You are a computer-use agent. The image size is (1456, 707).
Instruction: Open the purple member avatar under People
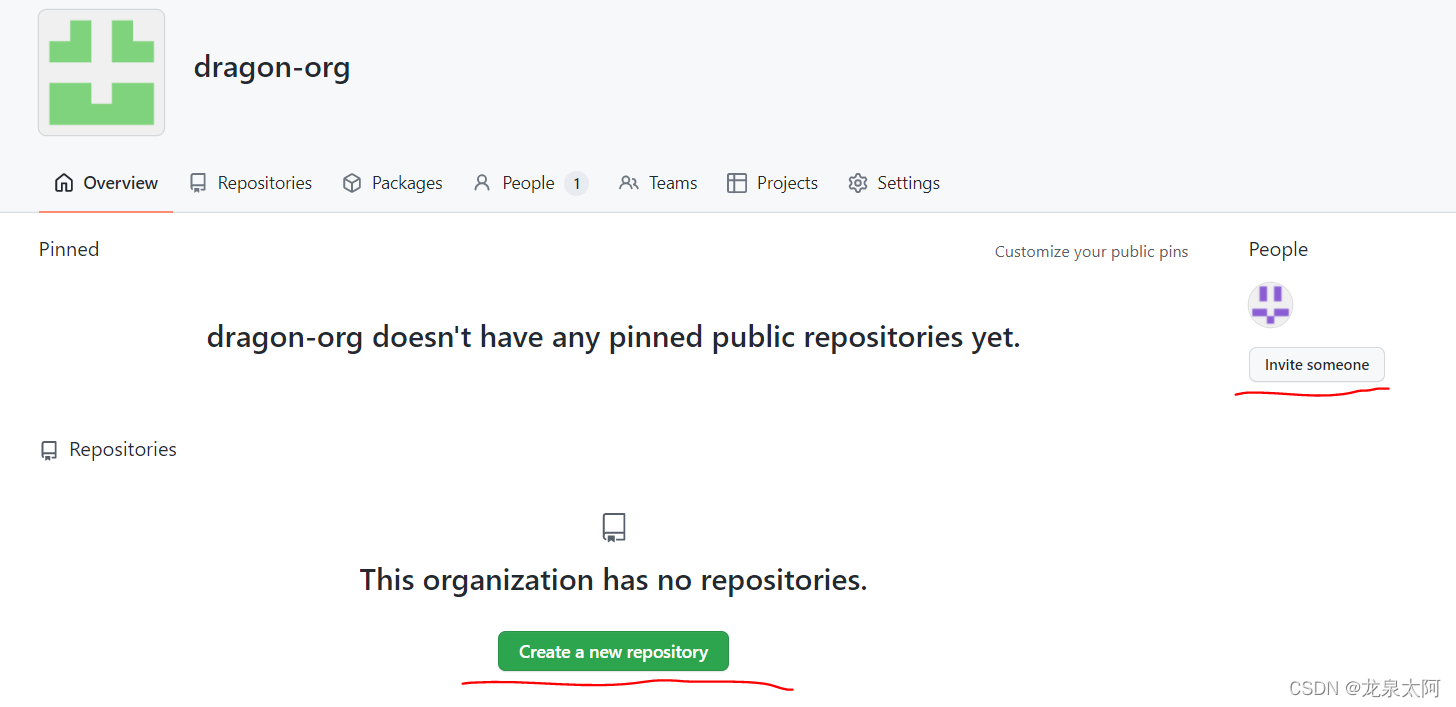tap(1271, 305)
